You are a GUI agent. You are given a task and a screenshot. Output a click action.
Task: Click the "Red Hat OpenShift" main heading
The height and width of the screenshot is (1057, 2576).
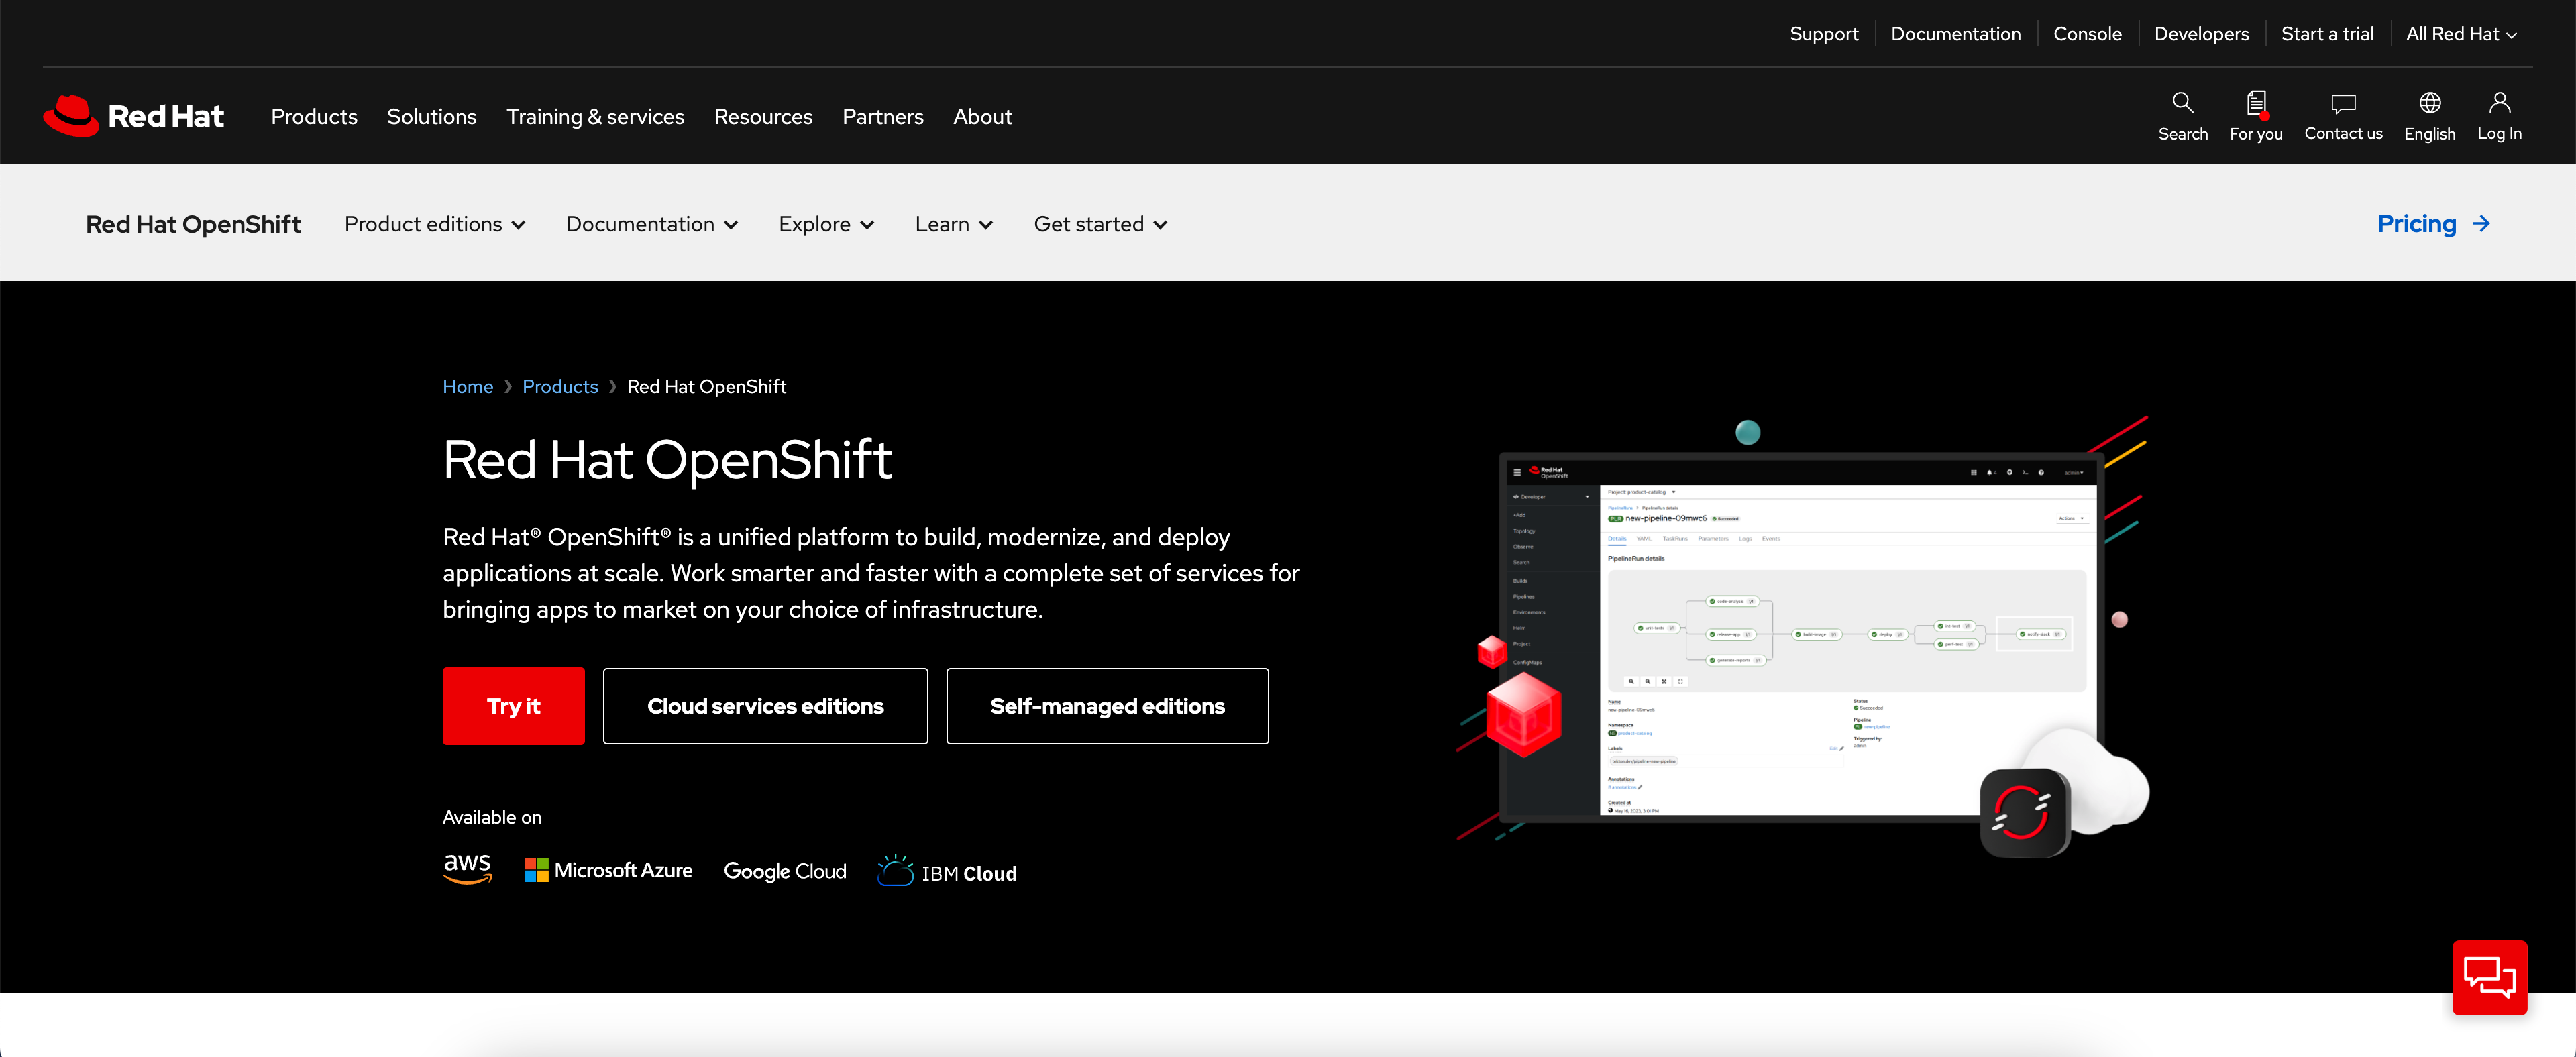[x=667, y=460]
